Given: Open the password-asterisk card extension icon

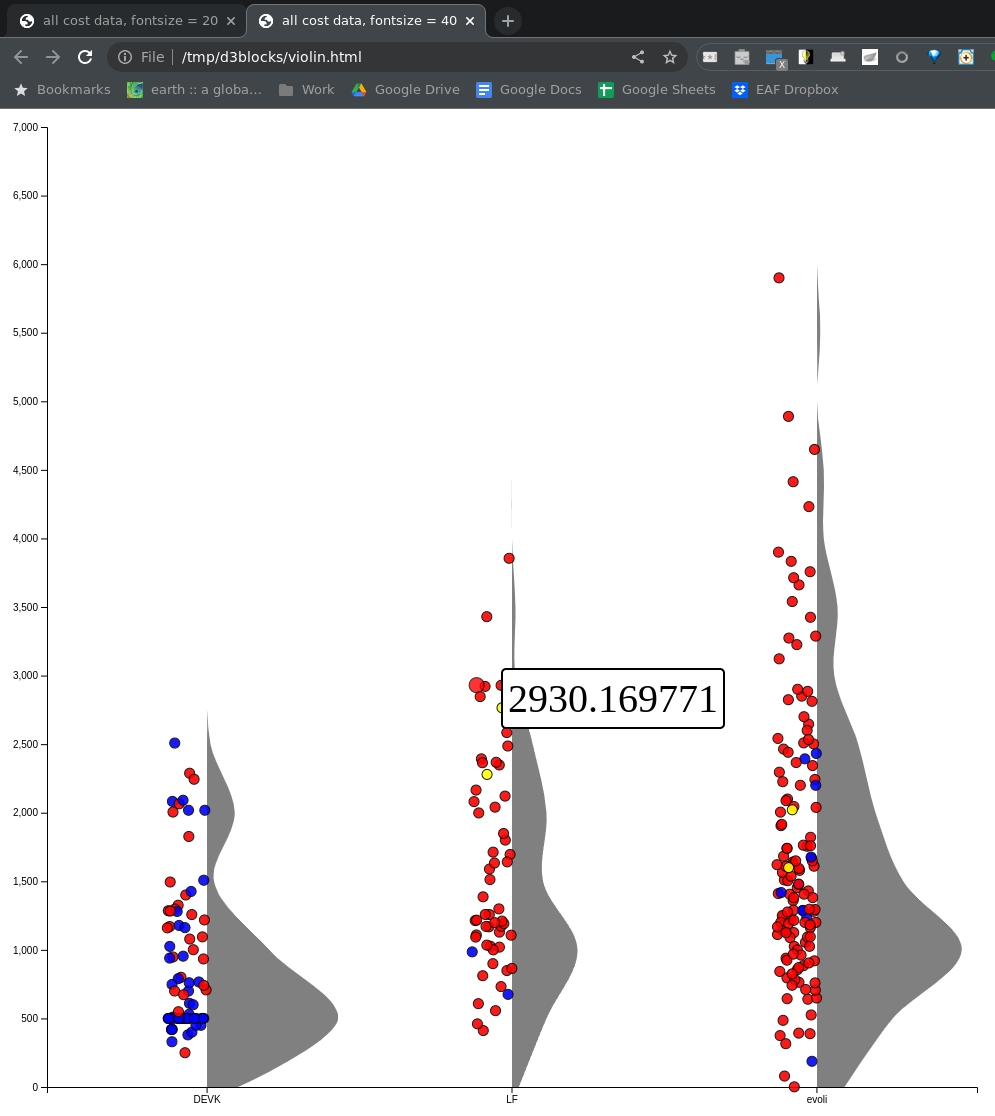Looking at the screenshot, I should coord(710,57).
